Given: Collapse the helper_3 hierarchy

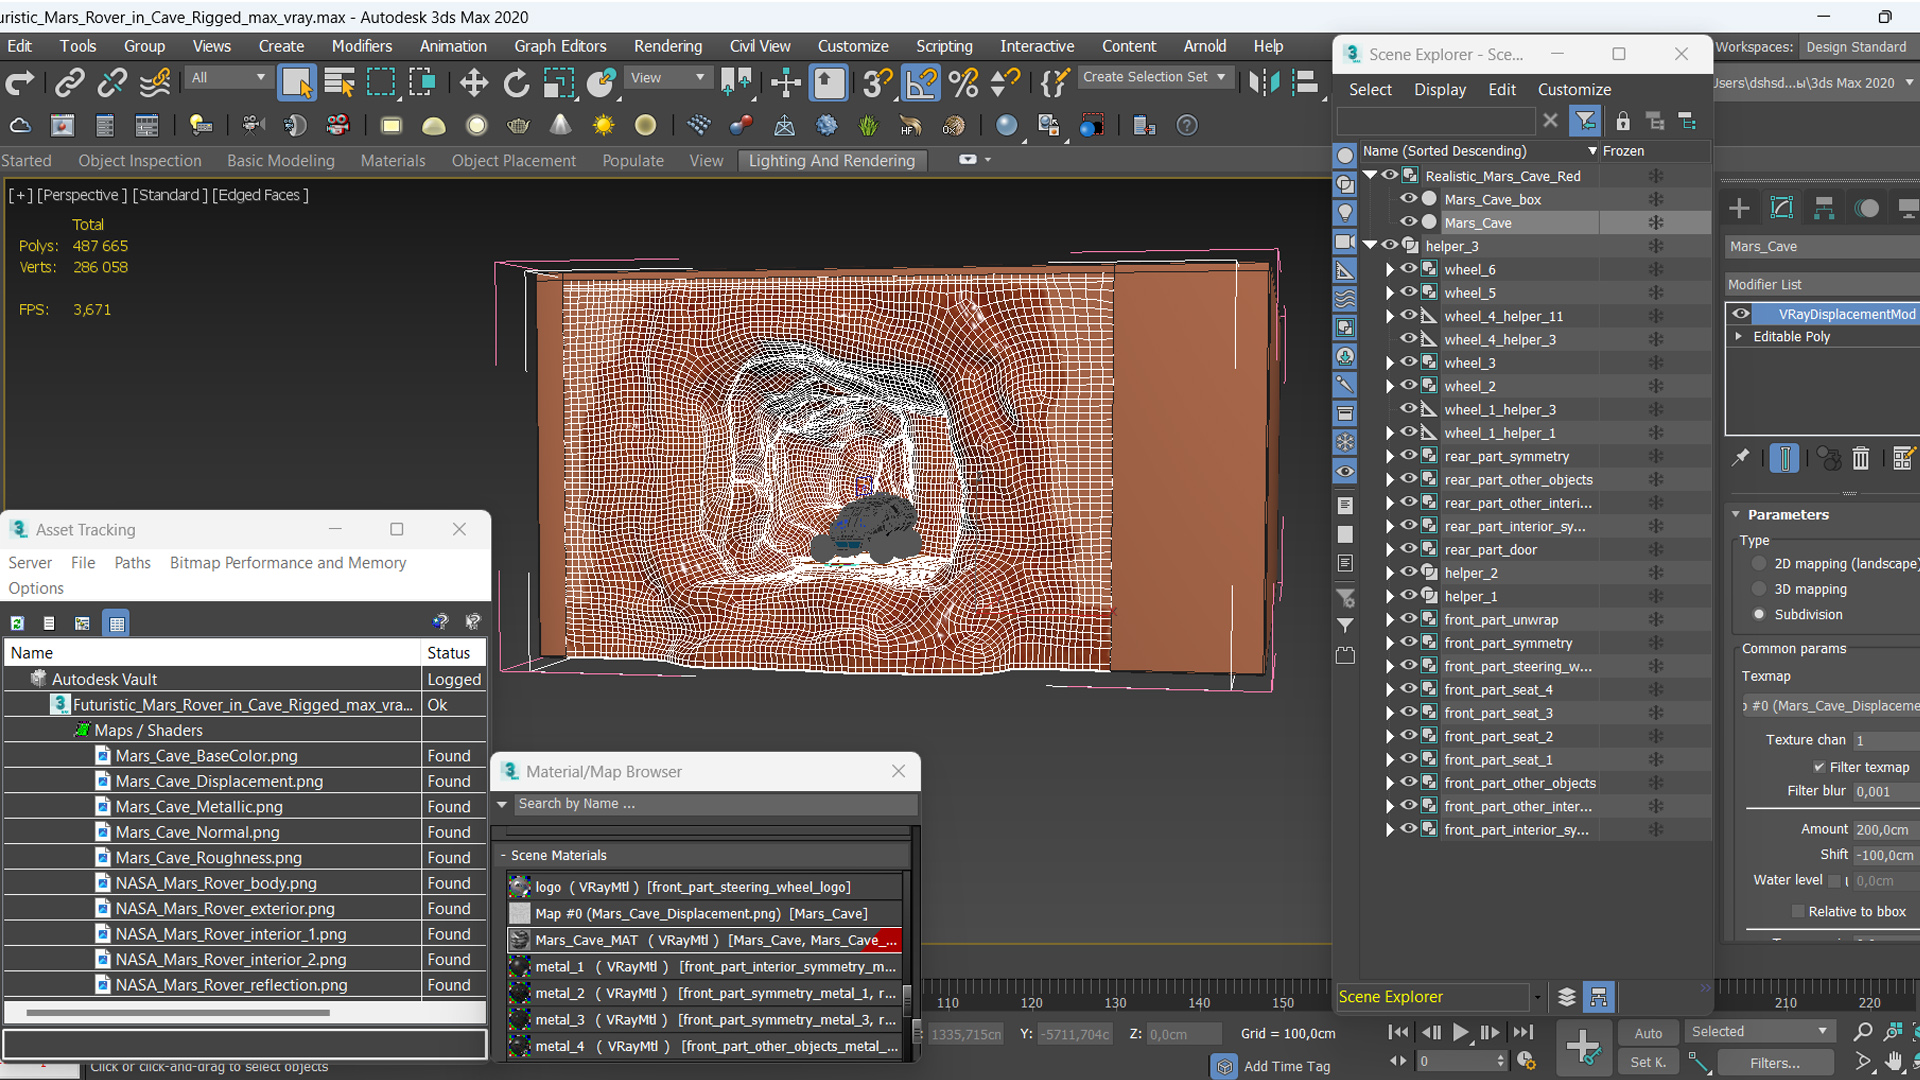Looking at the screenshot, I should click(1370, 245).
